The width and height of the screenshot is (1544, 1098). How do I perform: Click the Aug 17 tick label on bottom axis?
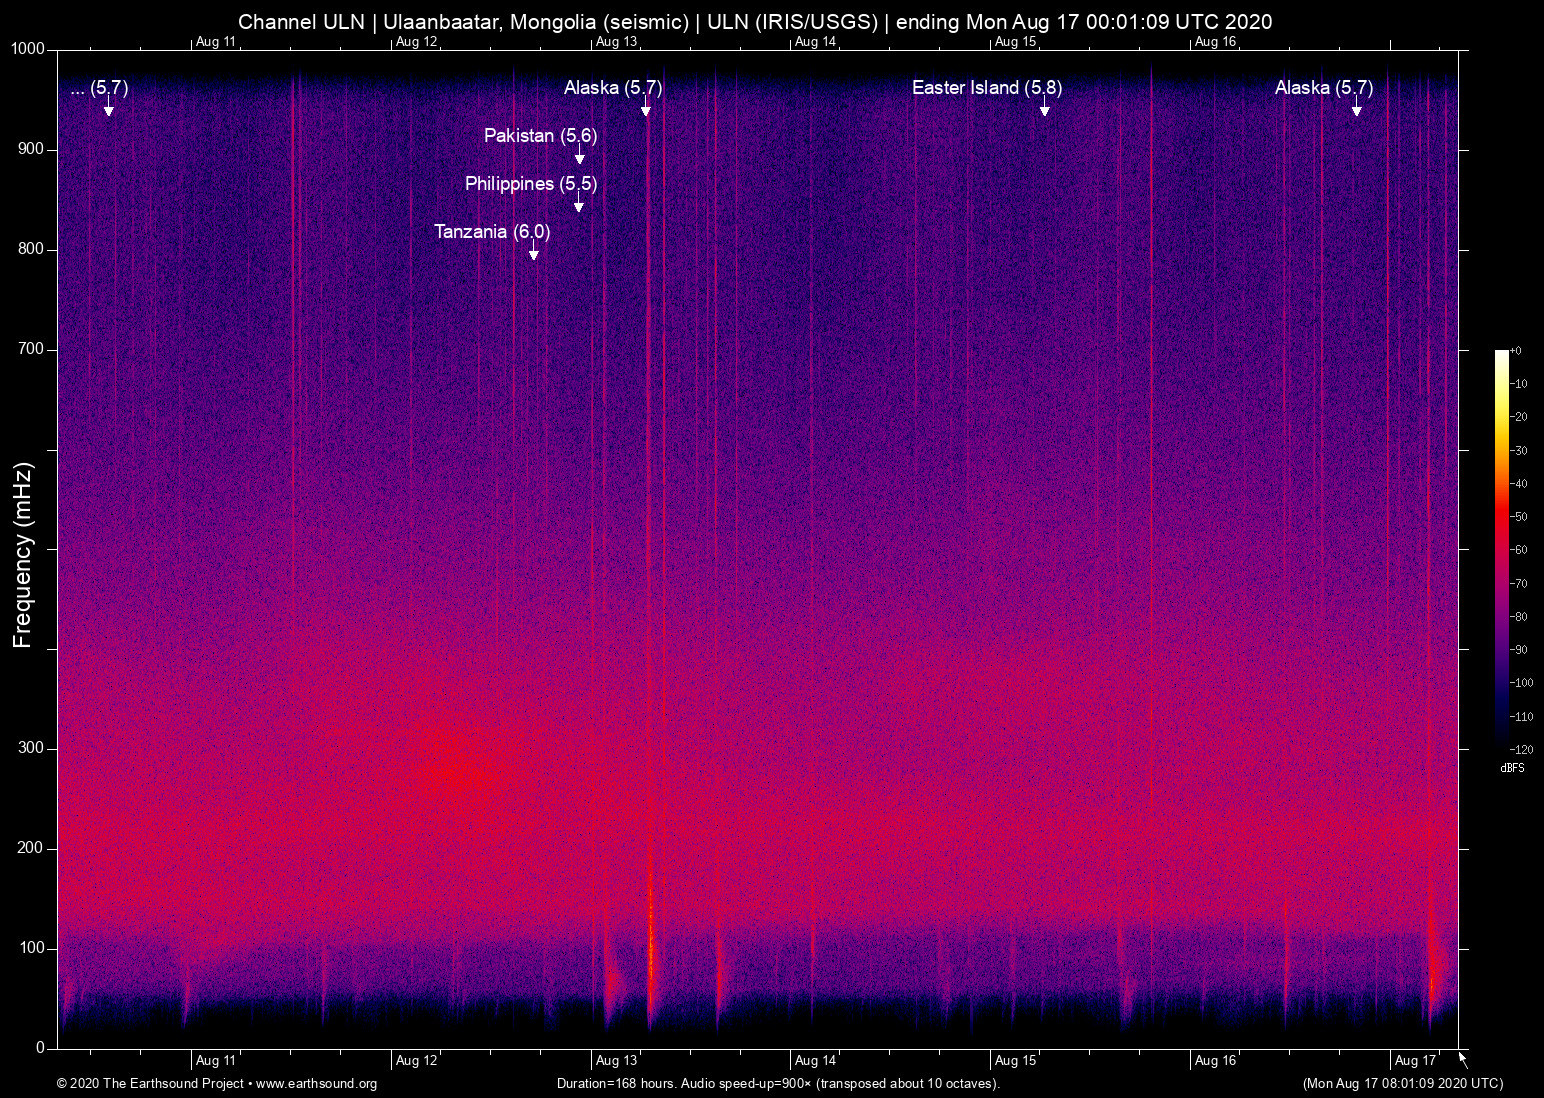(1415, 1061)
